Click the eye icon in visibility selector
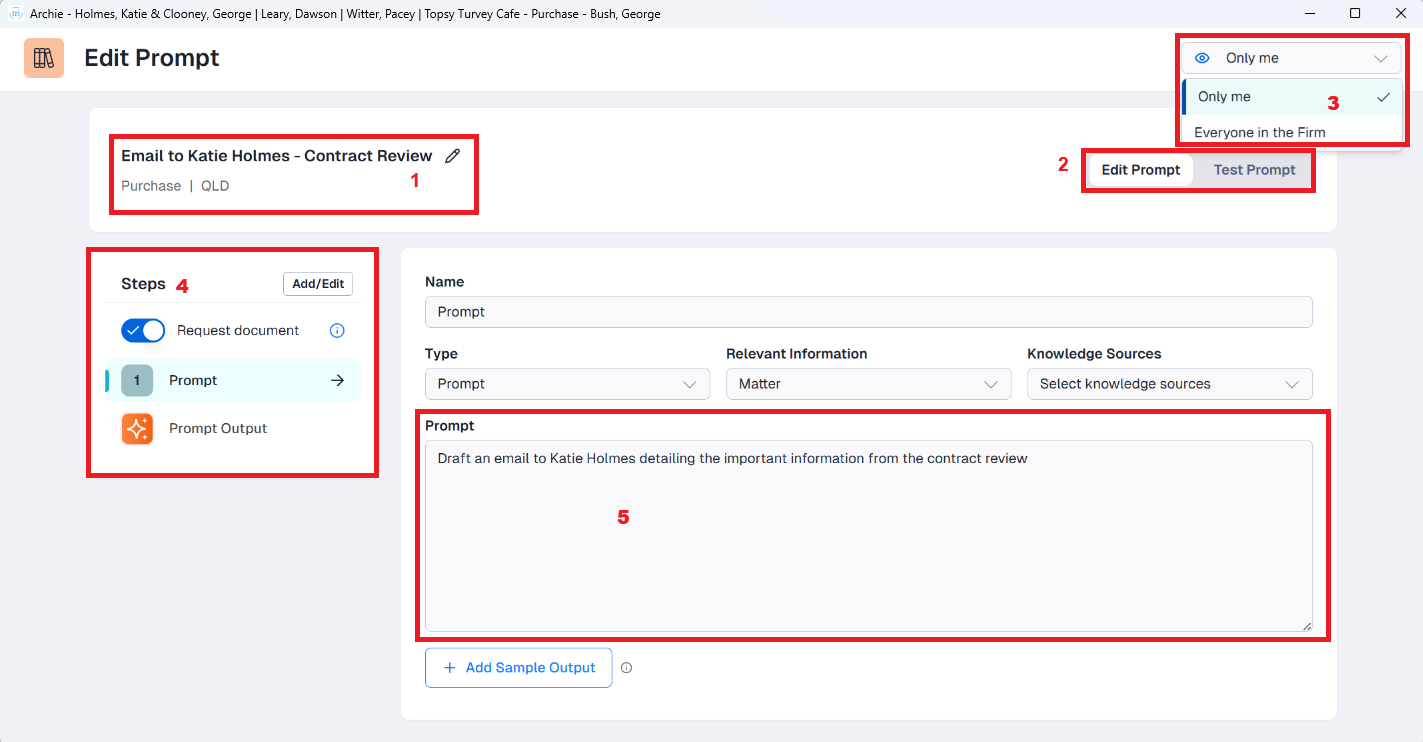The width and height of the screenshot is (1423, 742). pyautogui.click(x=1203, y=58)
